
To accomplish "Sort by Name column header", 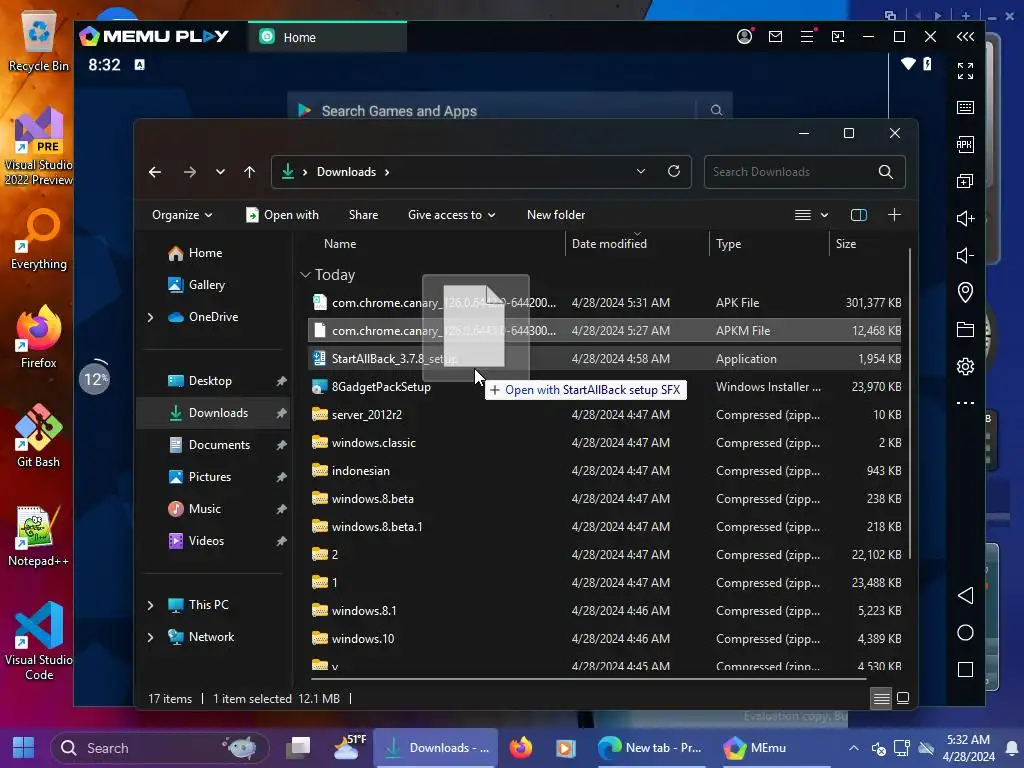I will click(x=434, y=244).
